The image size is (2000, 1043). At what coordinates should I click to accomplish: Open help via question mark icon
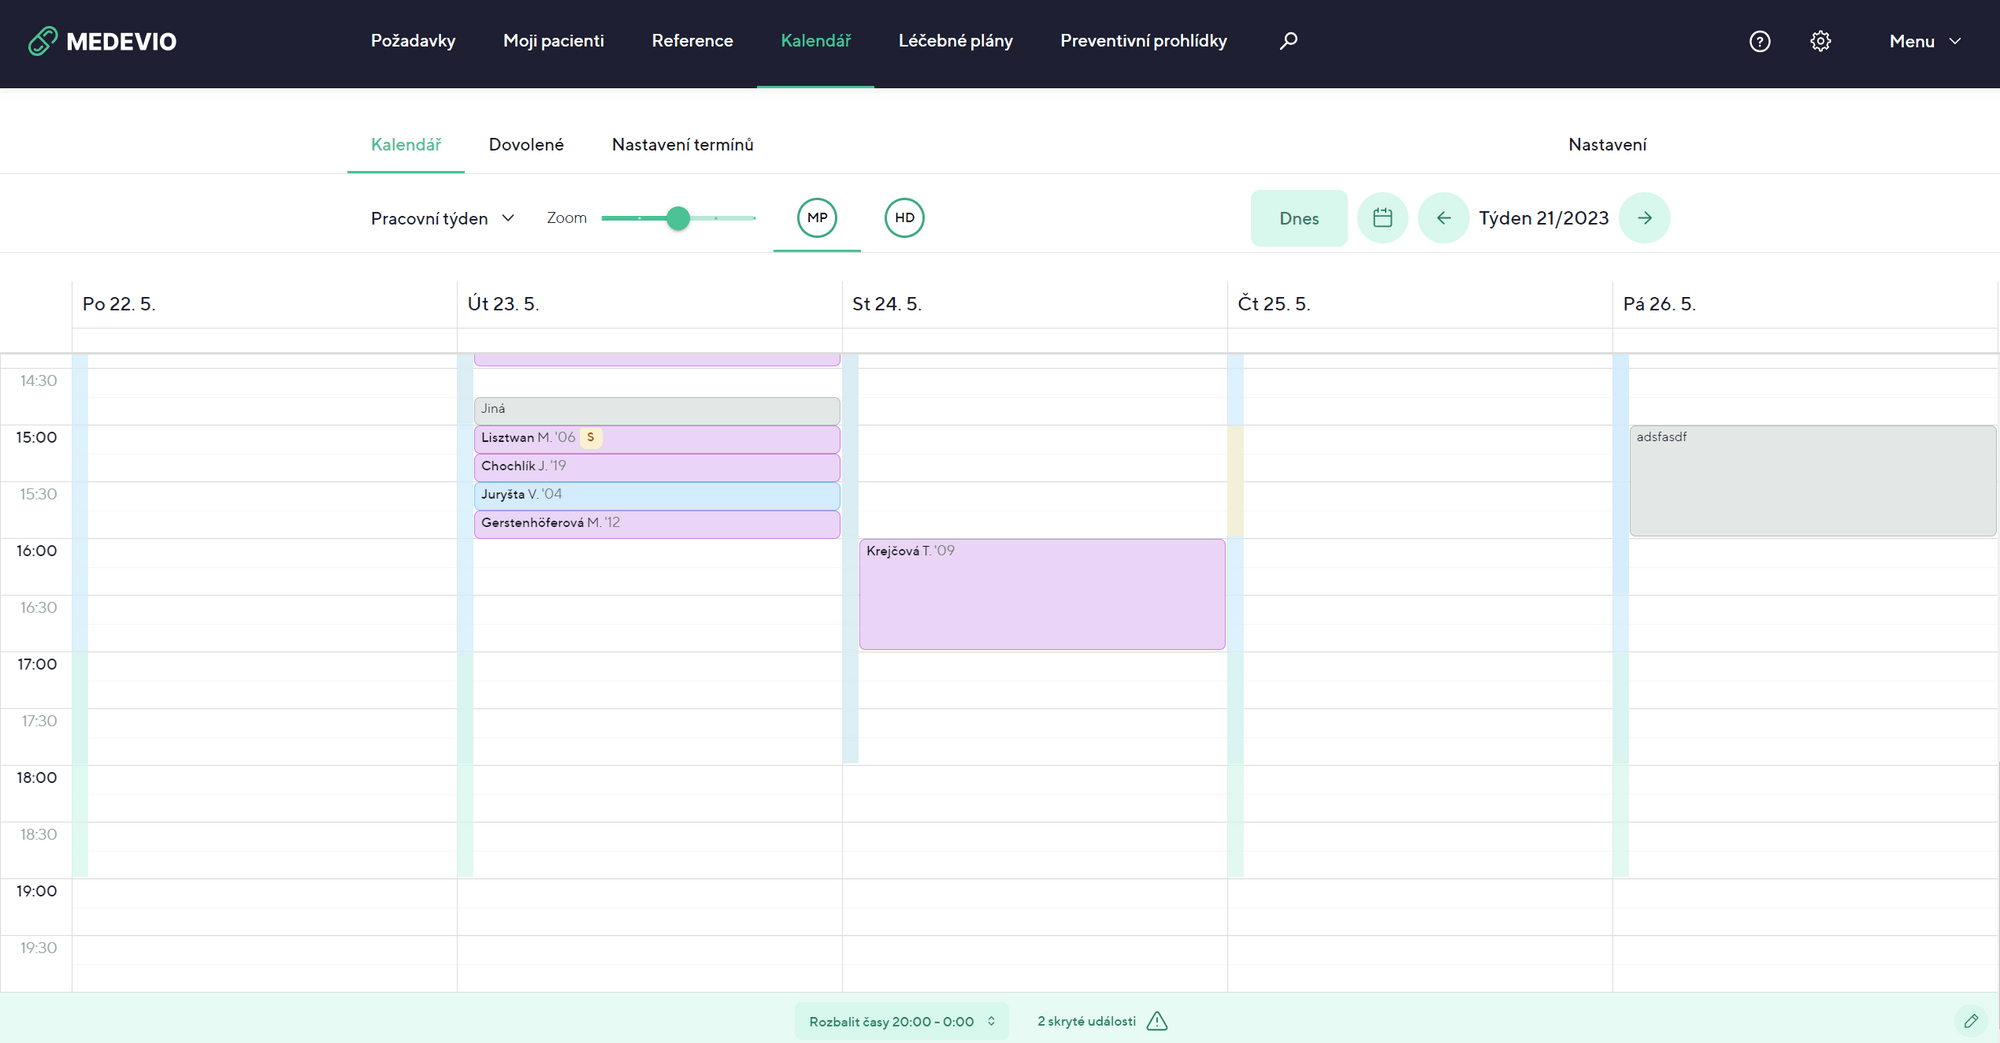coord(1759,41)
